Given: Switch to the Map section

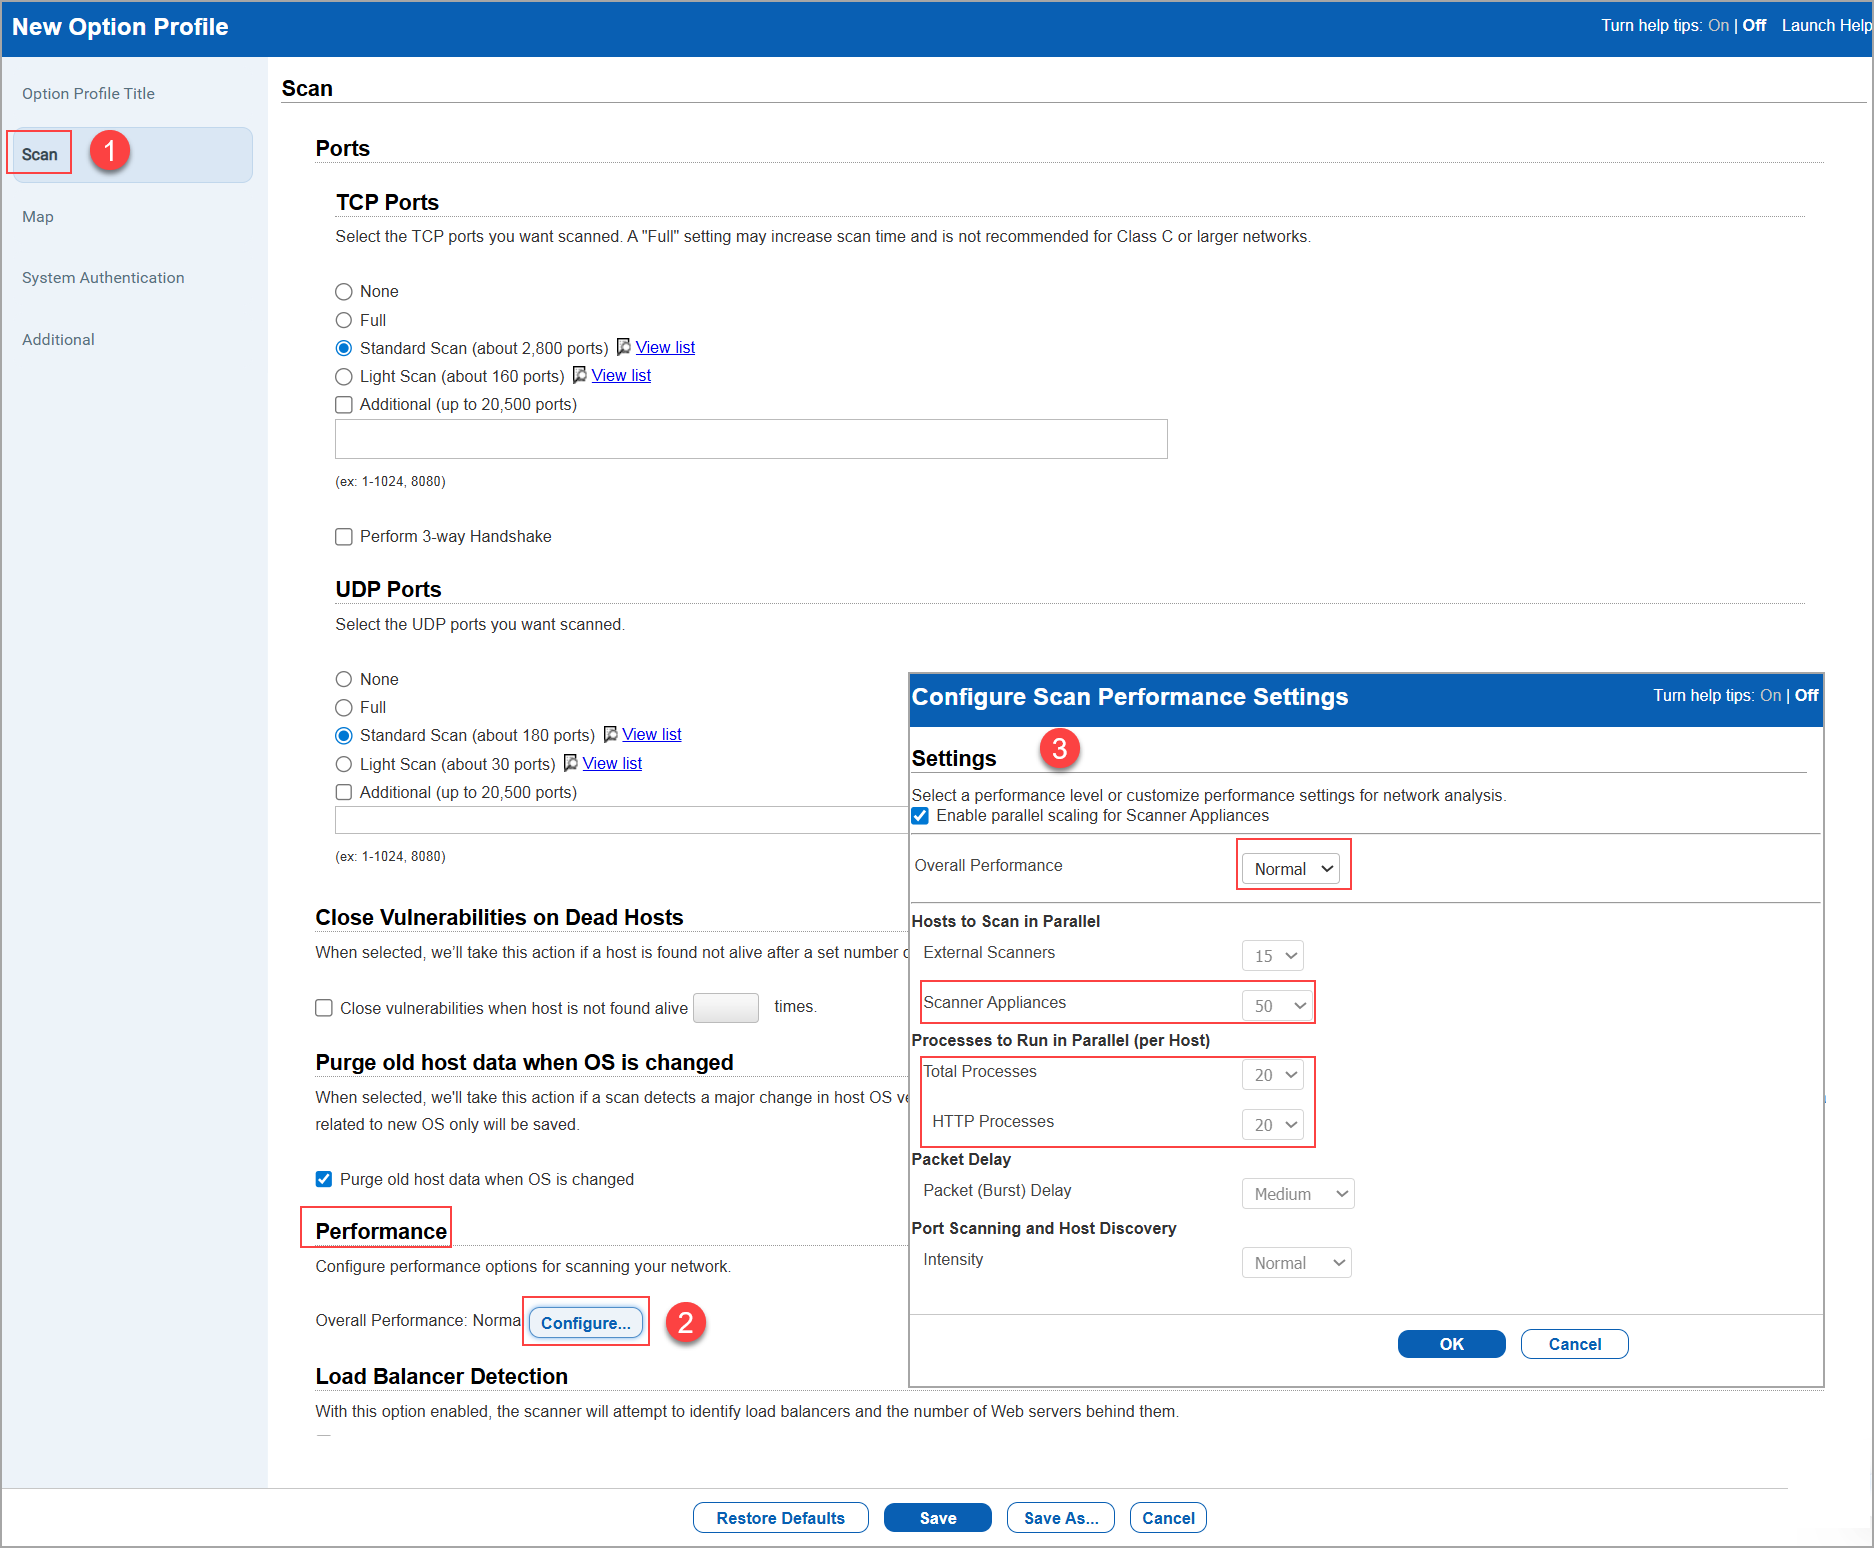Looking at the screenshot, I should [38, 216].
